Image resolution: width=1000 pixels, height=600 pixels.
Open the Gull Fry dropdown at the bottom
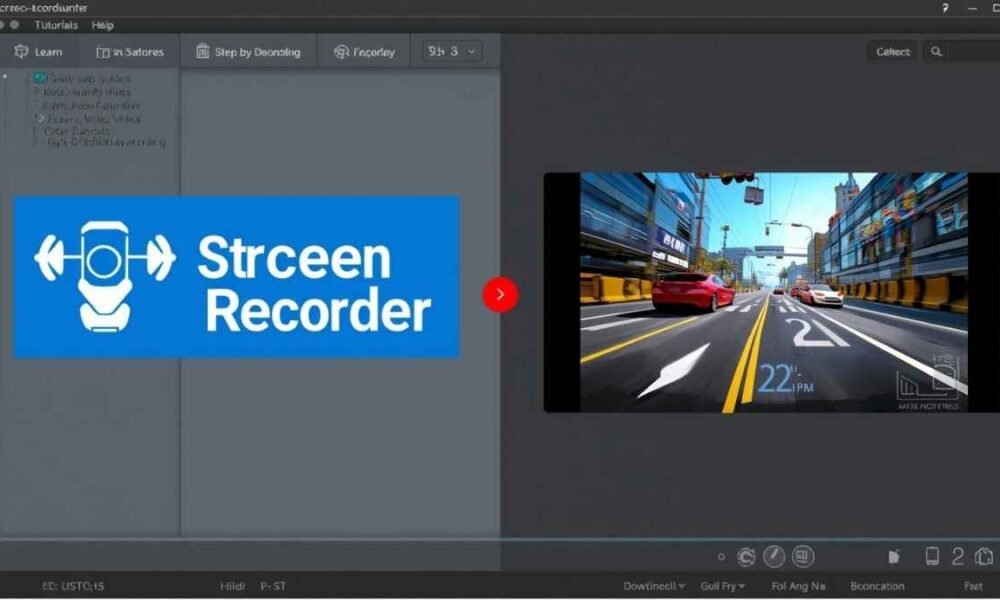pos(723,586)
